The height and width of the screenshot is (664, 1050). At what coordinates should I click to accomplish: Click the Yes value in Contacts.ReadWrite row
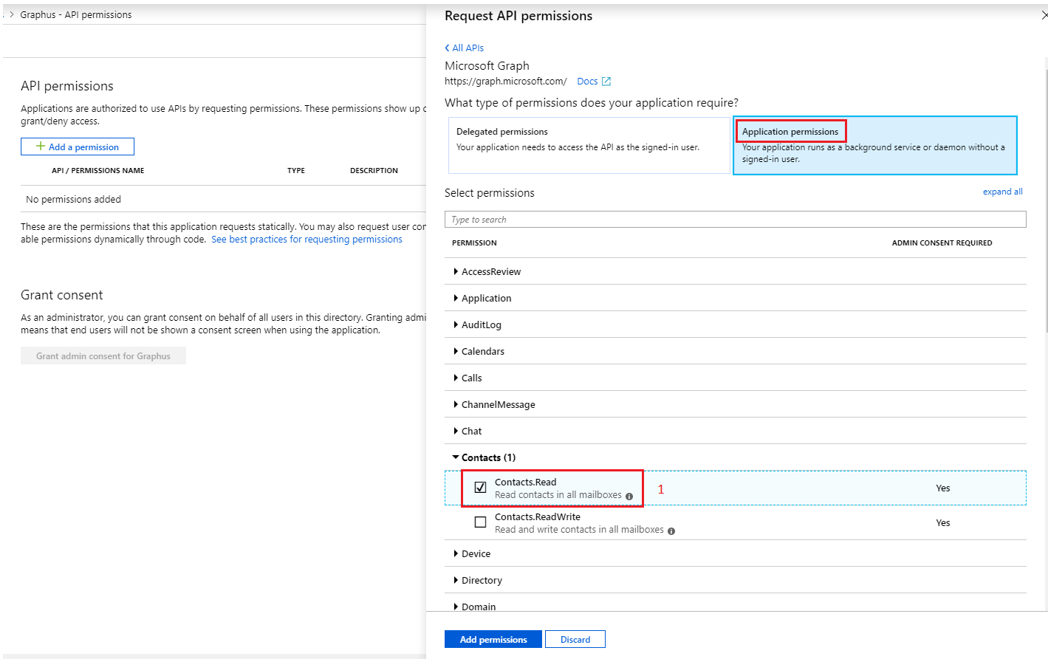click(x=943, y=523)
